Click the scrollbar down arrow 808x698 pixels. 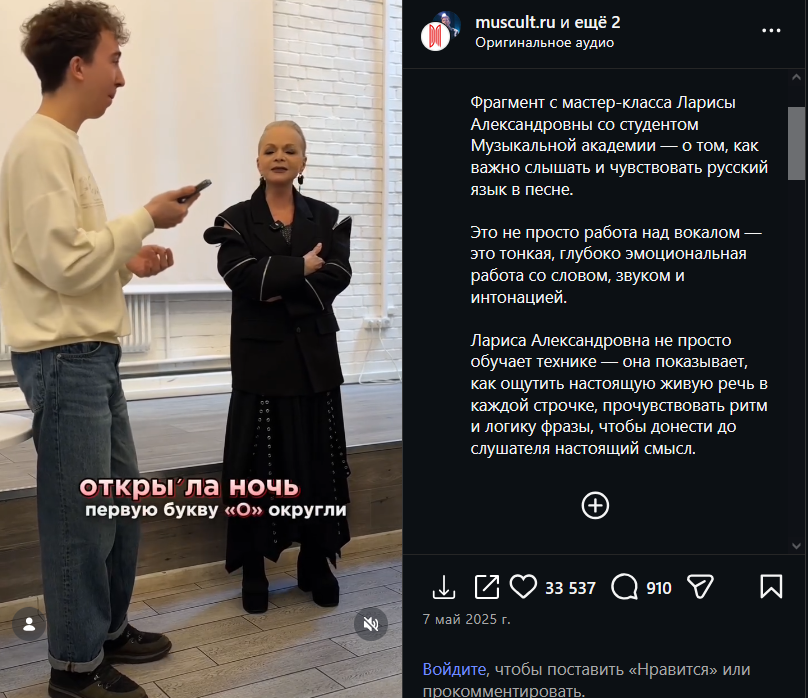pyautogui.click(x=796, y=546)
